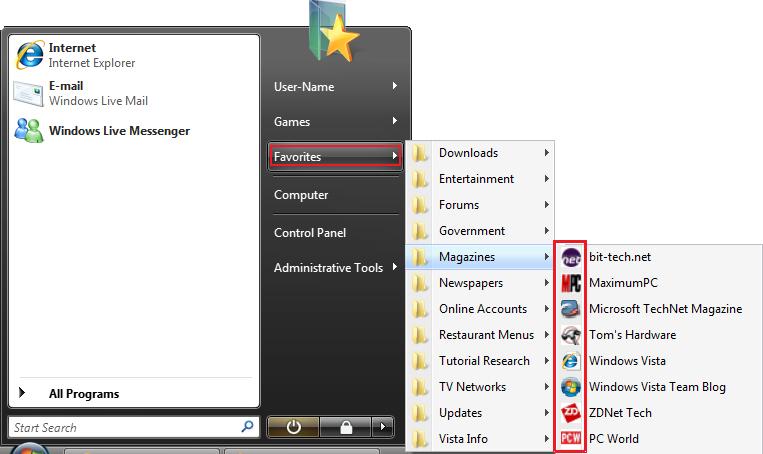The image size is (763, 454).
Task: Select the Games Start menu entry
Action: pos(335,121)
